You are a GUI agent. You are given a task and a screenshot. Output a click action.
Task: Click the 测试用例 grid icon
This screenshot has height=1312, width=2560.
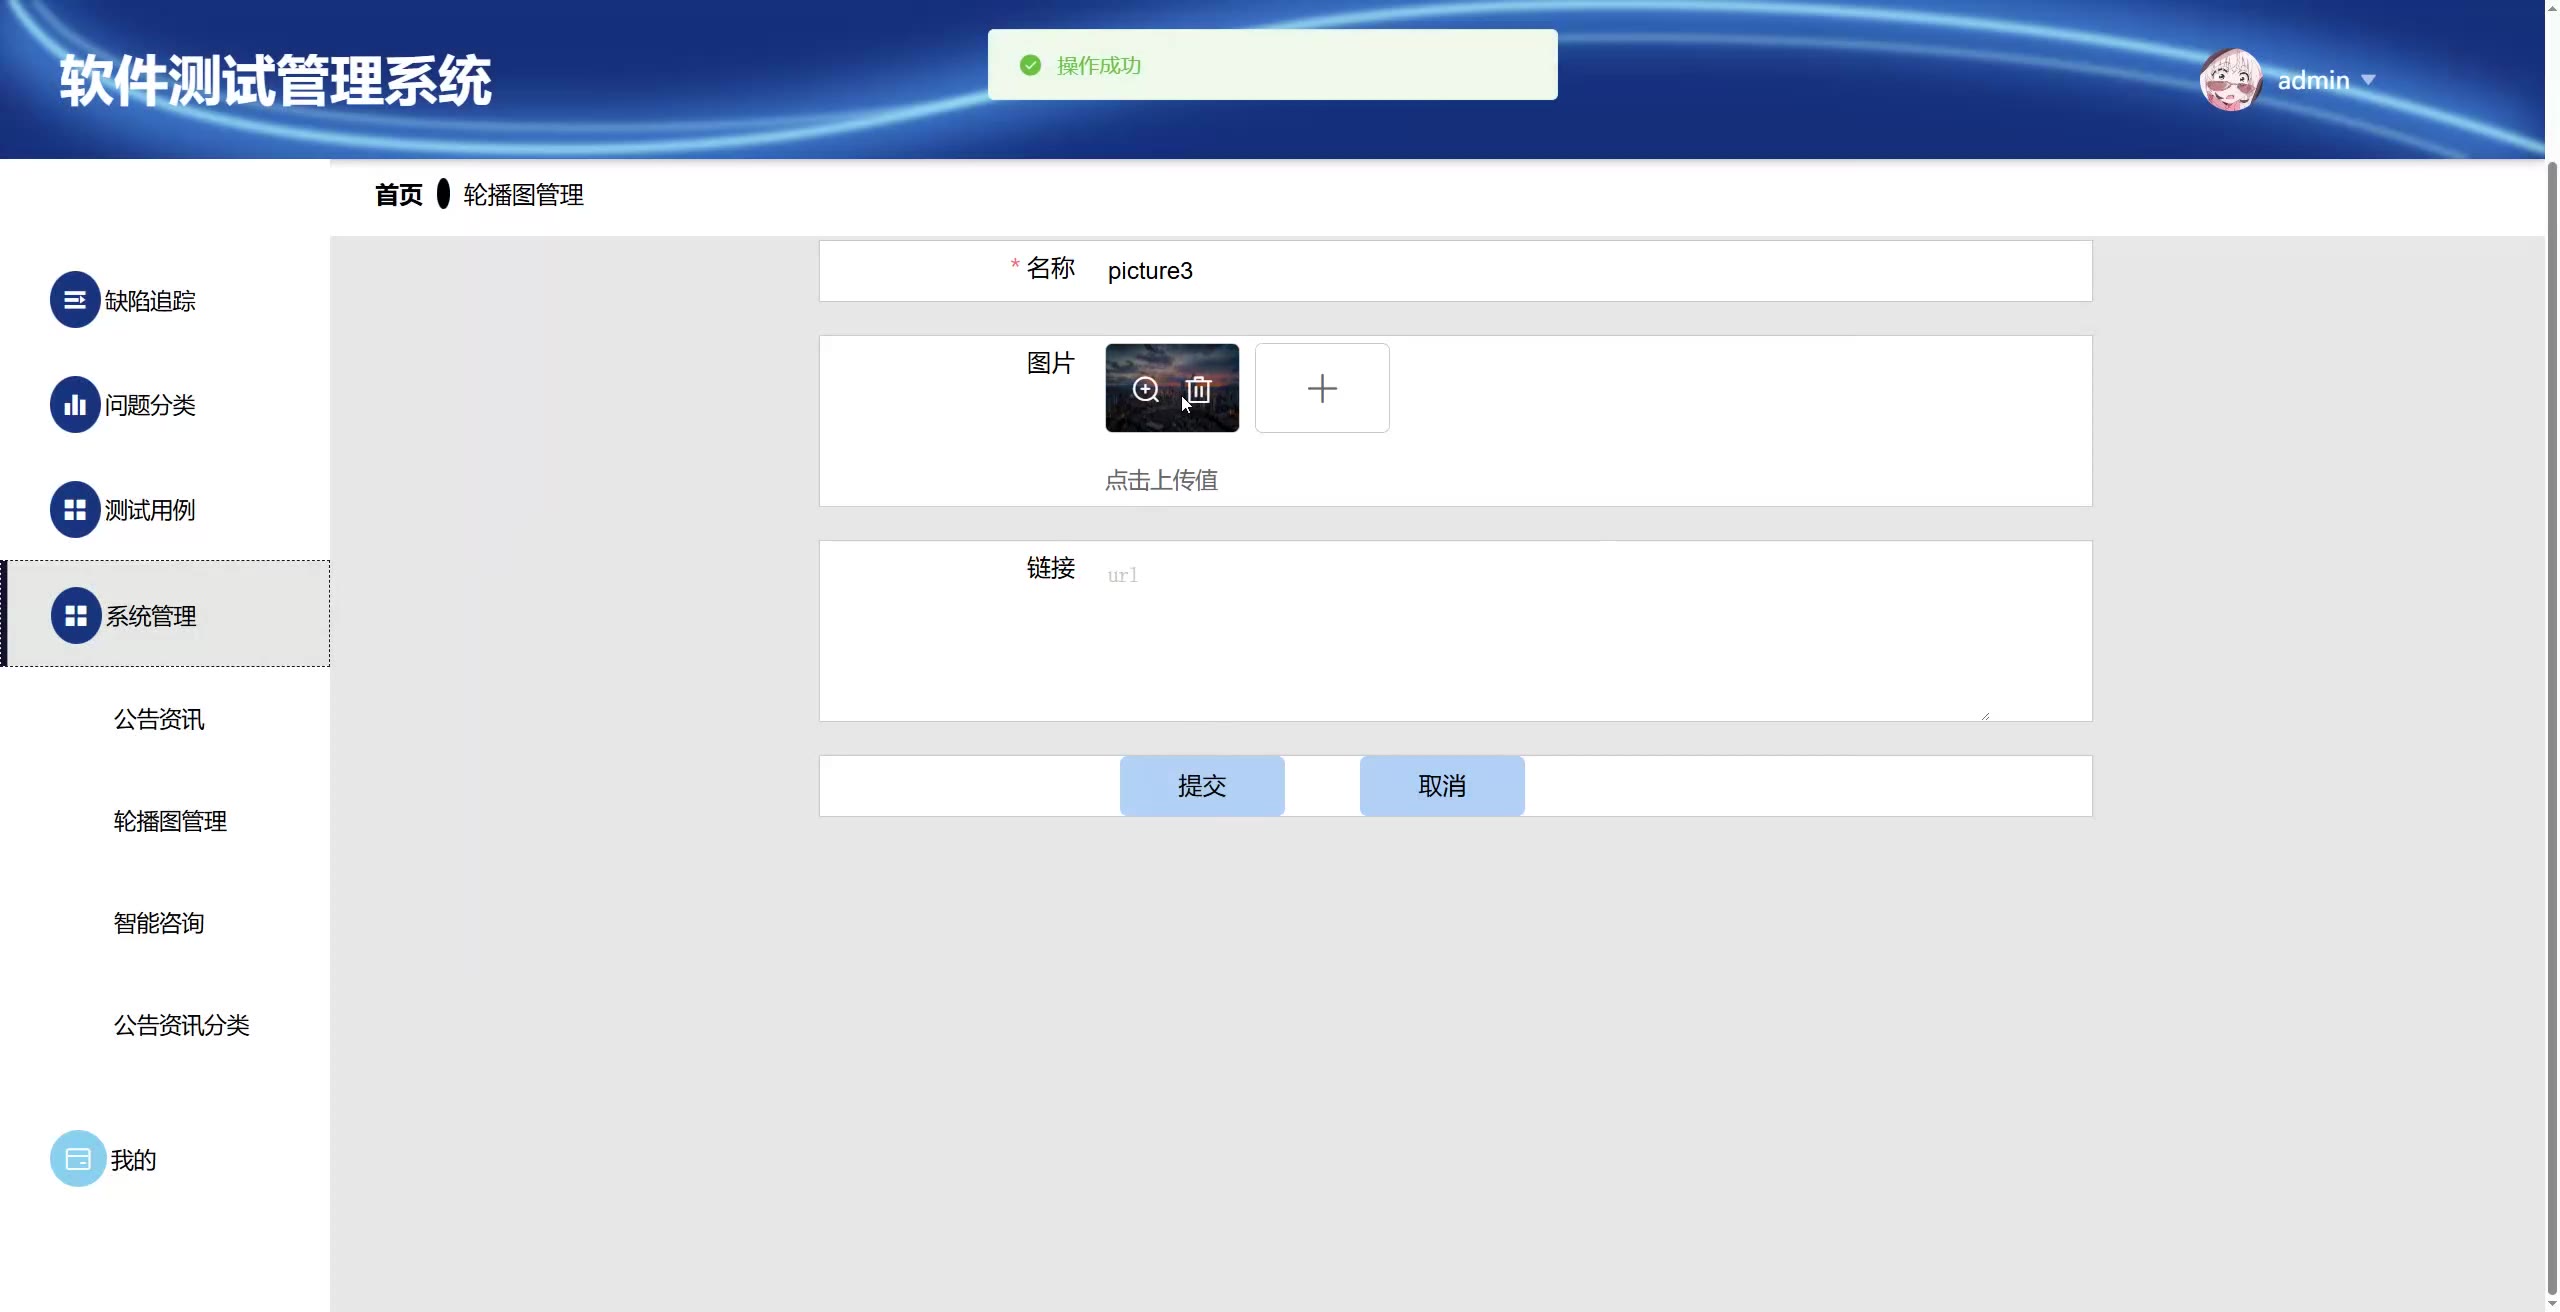[75, 510]
